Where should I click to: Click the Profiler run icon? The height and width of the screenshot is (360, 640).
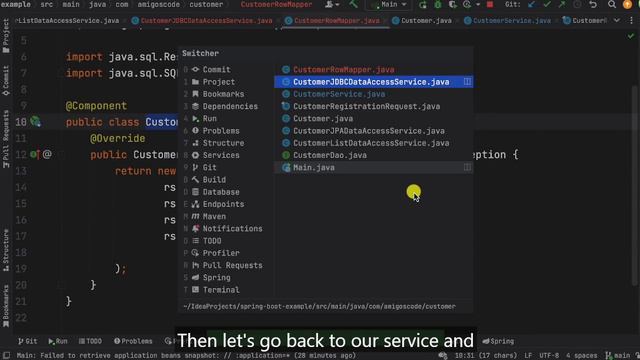pos(467,4)
